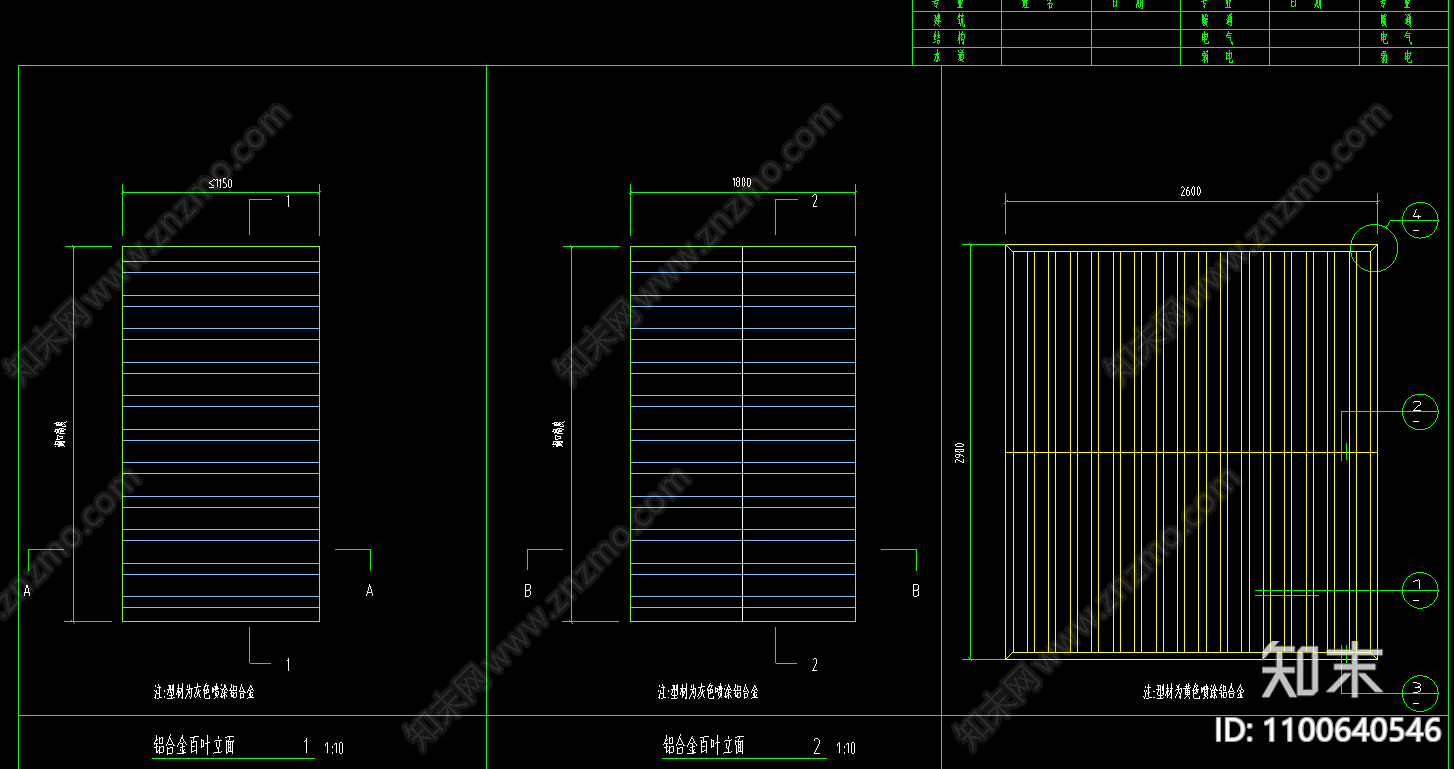The height and width of the screenshot is (769, 1454).
Task: Select the rightmost 电气 cell
Action: [1405, 38]
